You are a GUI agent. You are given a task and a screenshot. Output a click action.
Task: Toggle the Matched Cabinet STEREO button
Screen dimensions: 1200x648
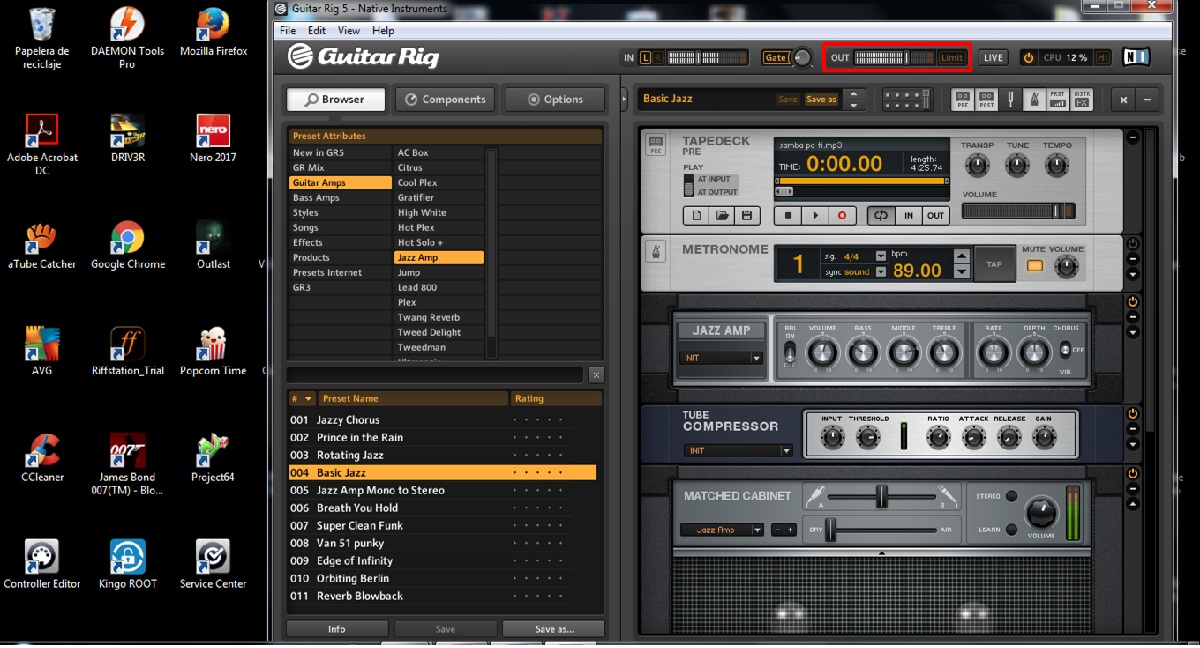pos(1011,496)
